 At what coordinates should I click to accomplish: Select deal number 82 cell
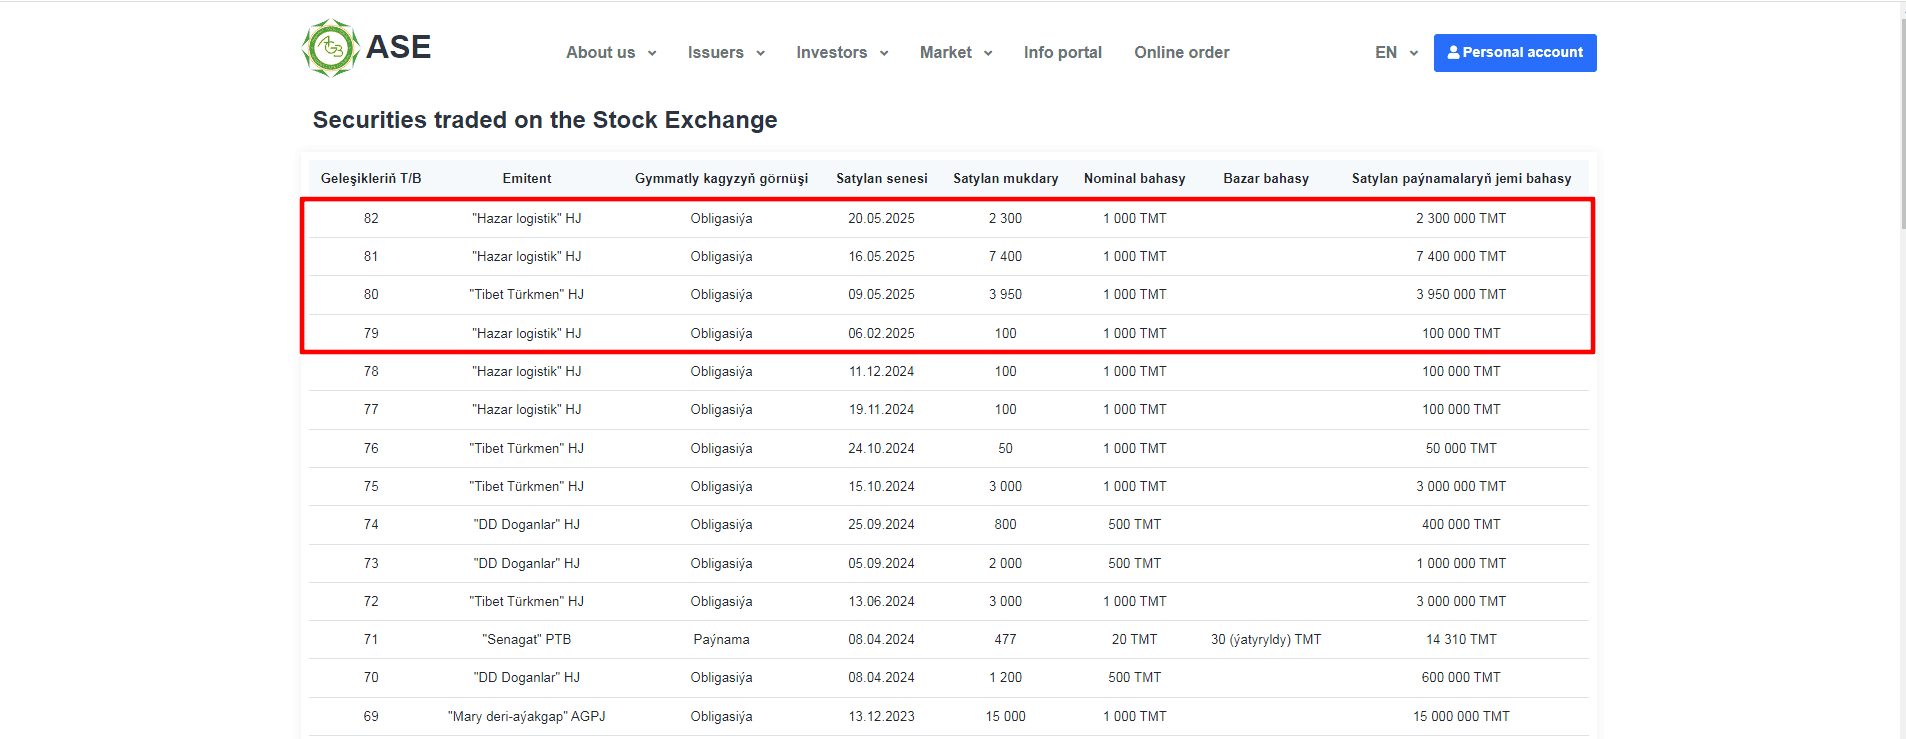(371, 218)
